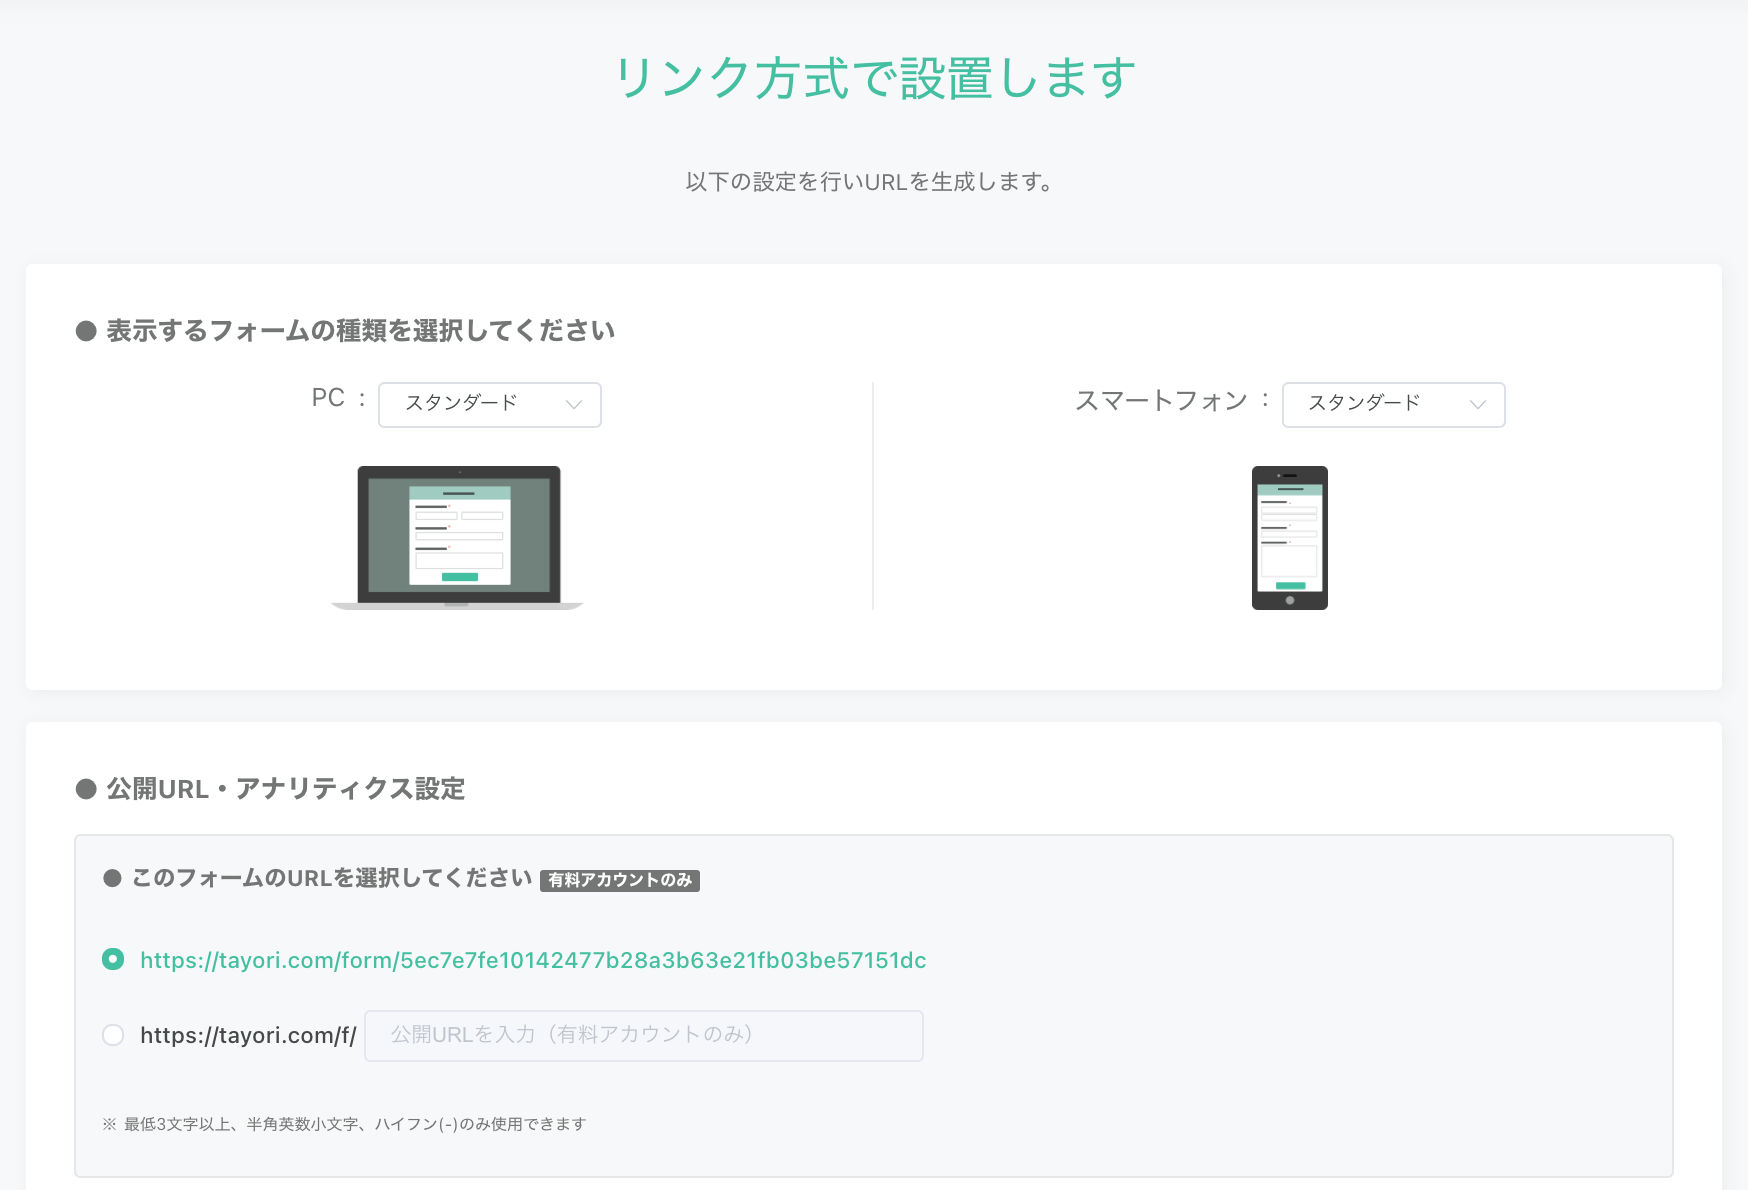The height and width of the screenshot is (1190, 1748).
Task: Open the スマートフォン form type スタンダード dropdown
Action: (1392, 404)
